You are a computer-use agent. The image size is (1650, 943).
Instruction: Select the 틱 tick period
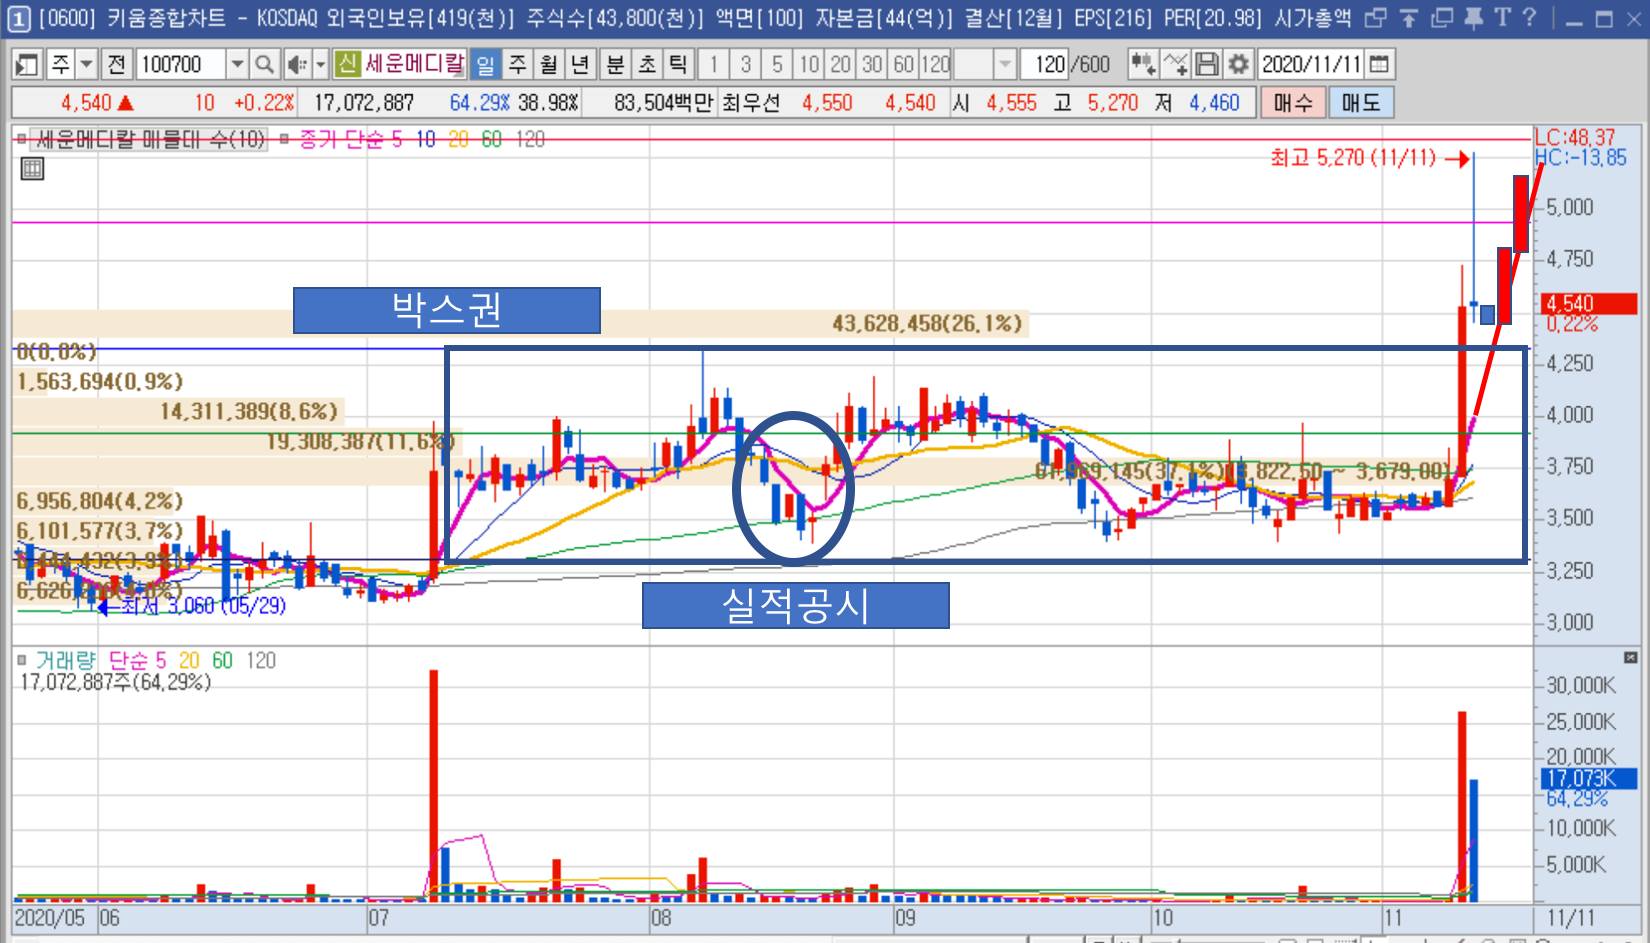tap(679, 65)
